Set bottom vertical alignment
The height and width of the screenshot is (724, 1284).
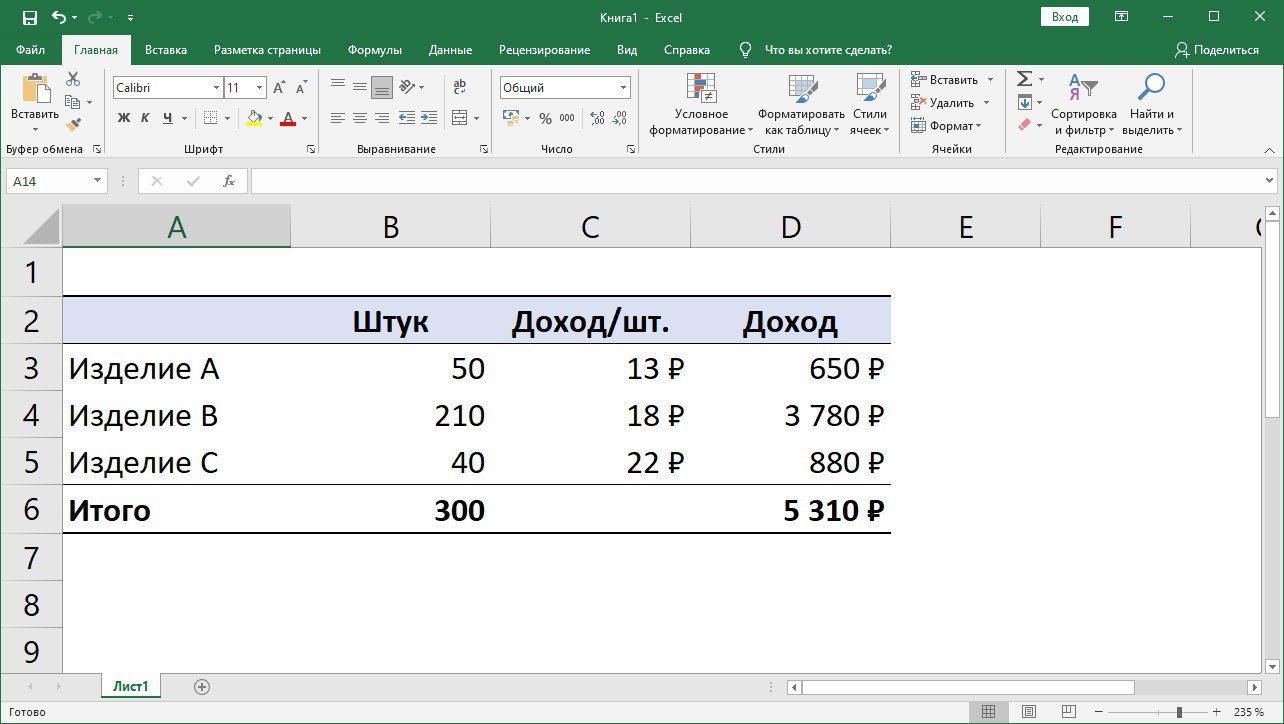pos(381,87)
